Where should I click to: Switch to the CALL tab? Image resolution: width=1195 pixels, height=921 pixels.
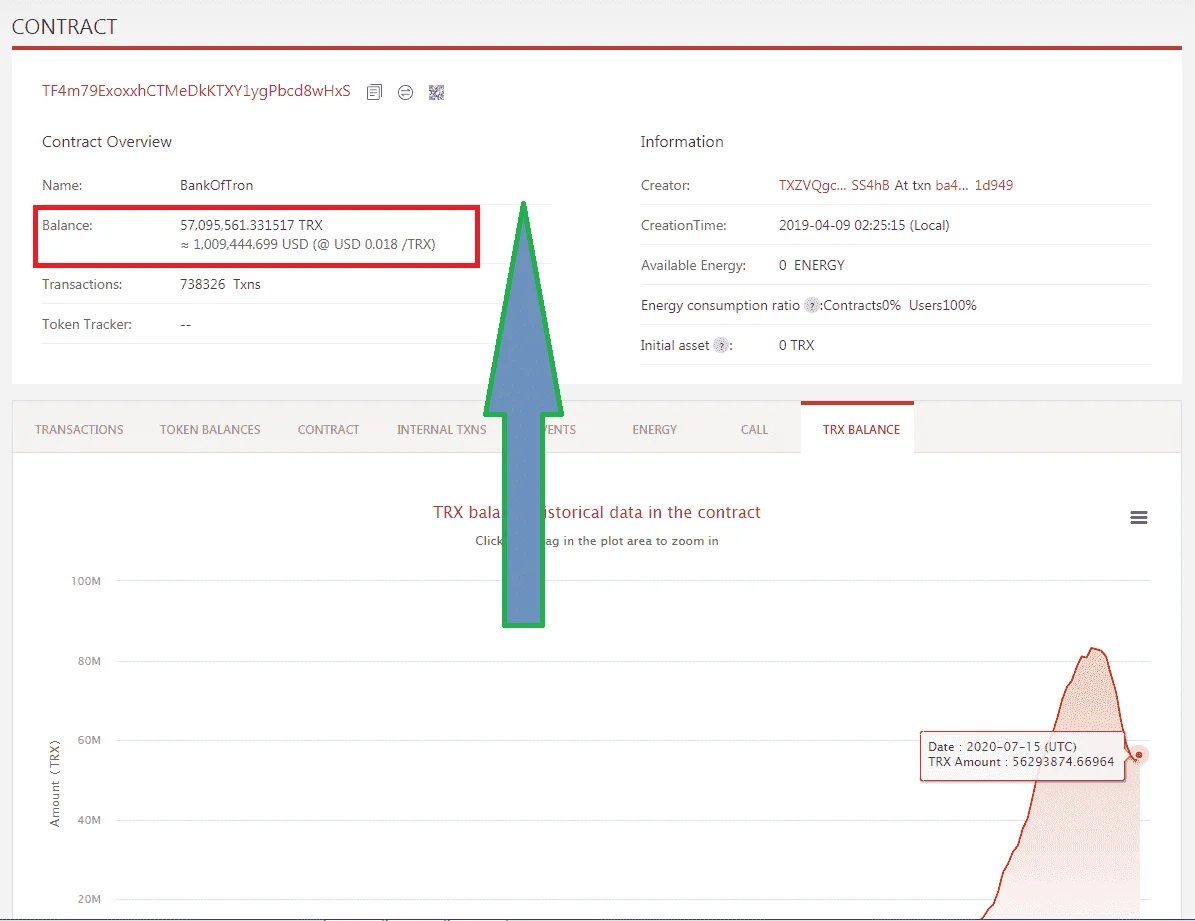click(754, 429)
